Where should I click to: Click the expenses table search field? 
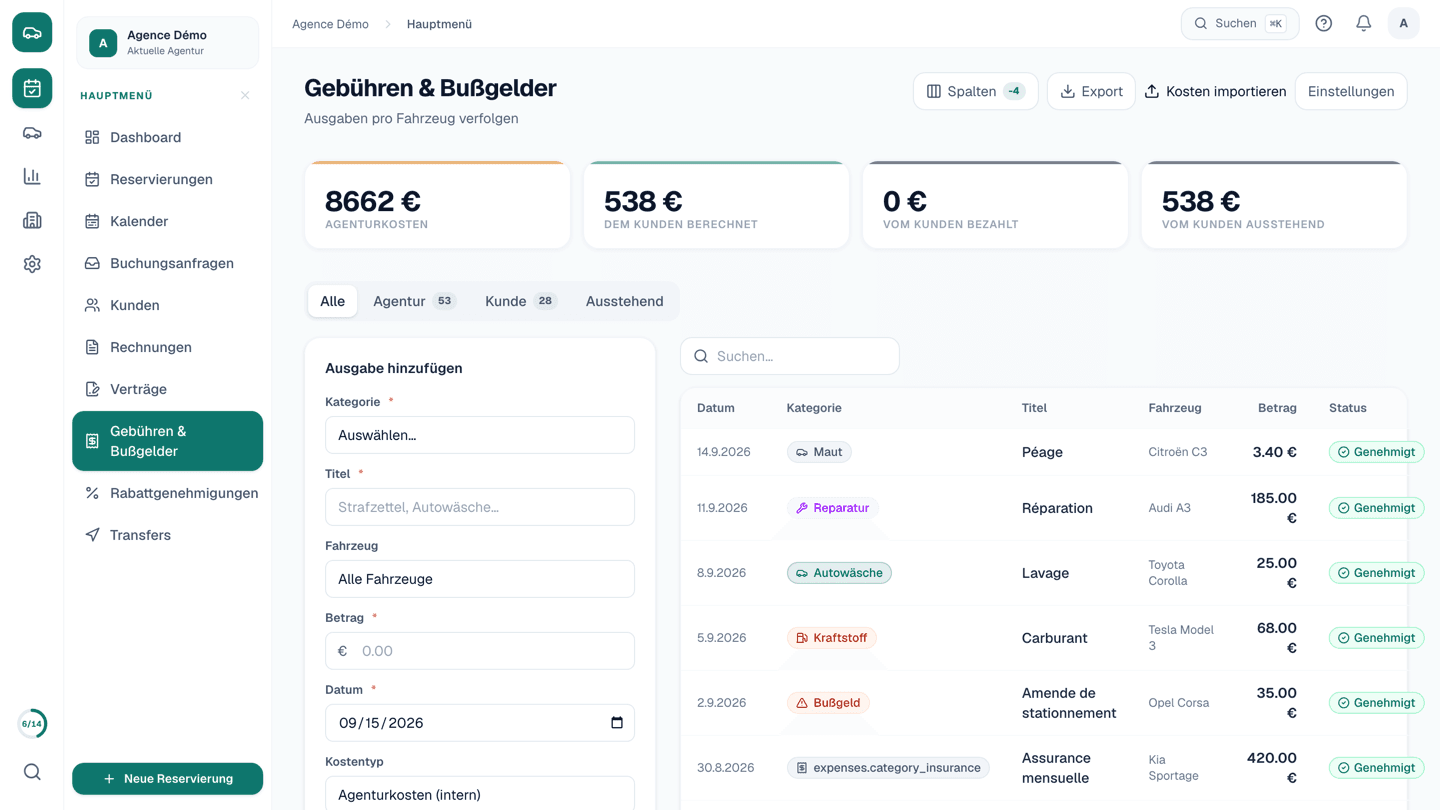790,356
